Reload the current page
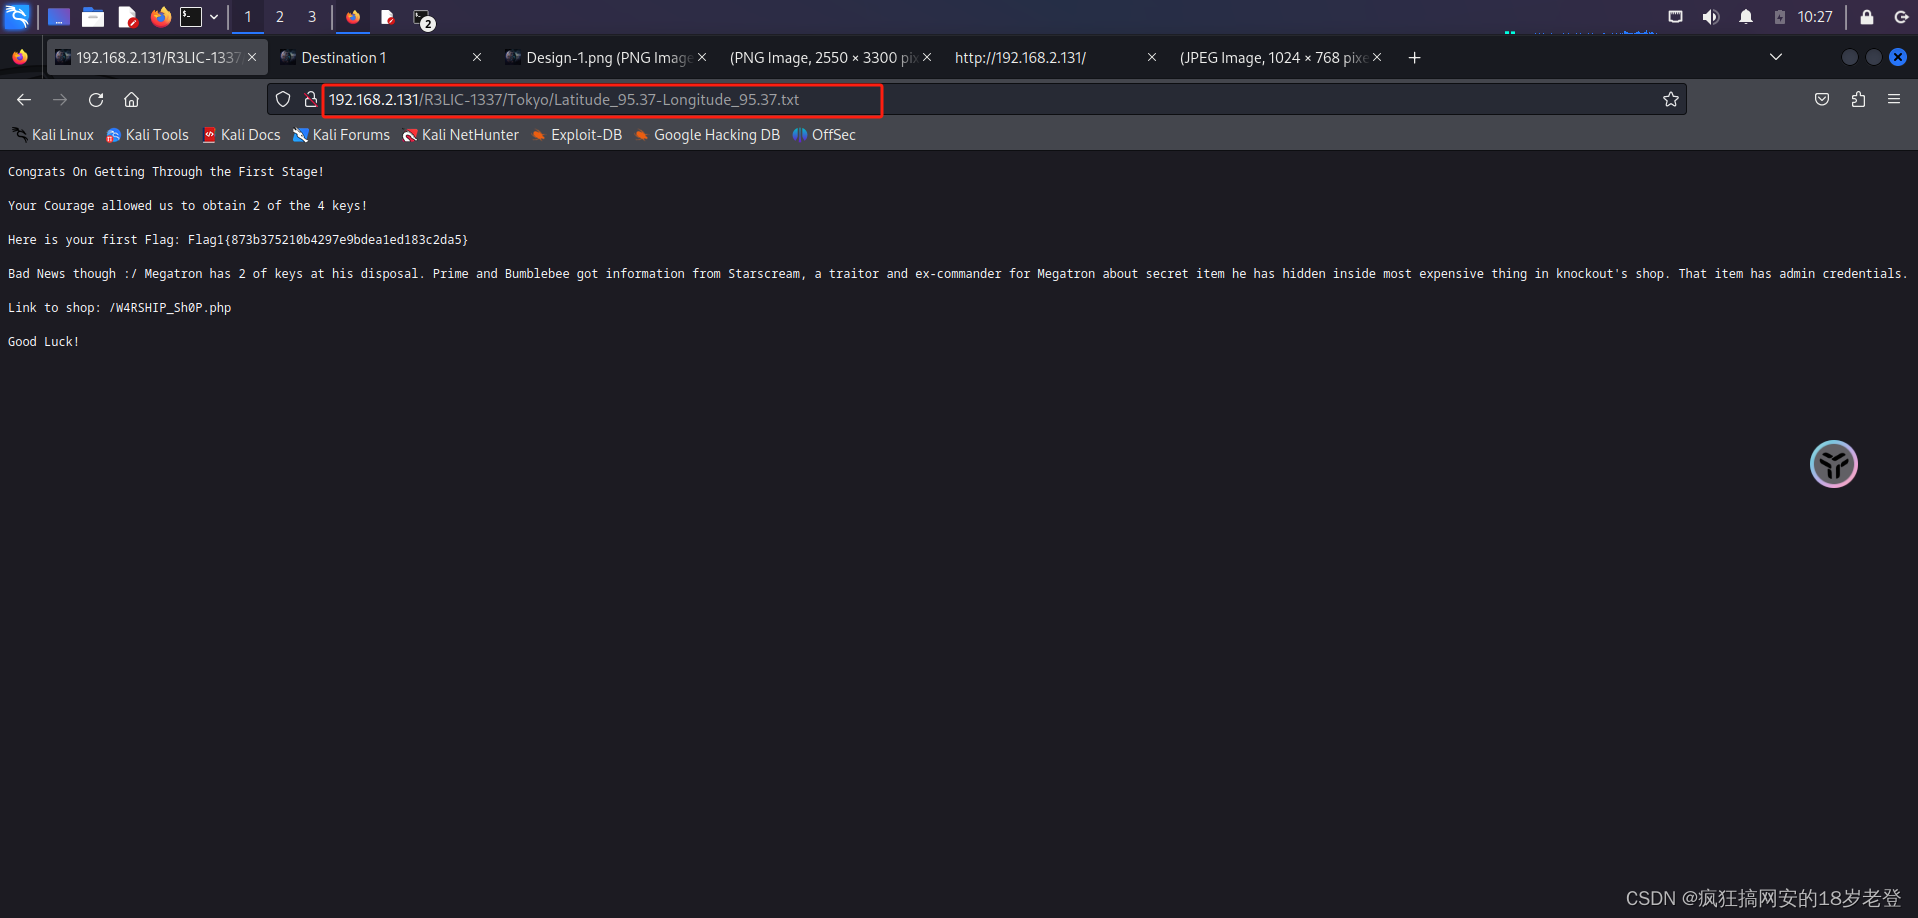Screen dimensions: 1918x918 [x=96, y=100]
